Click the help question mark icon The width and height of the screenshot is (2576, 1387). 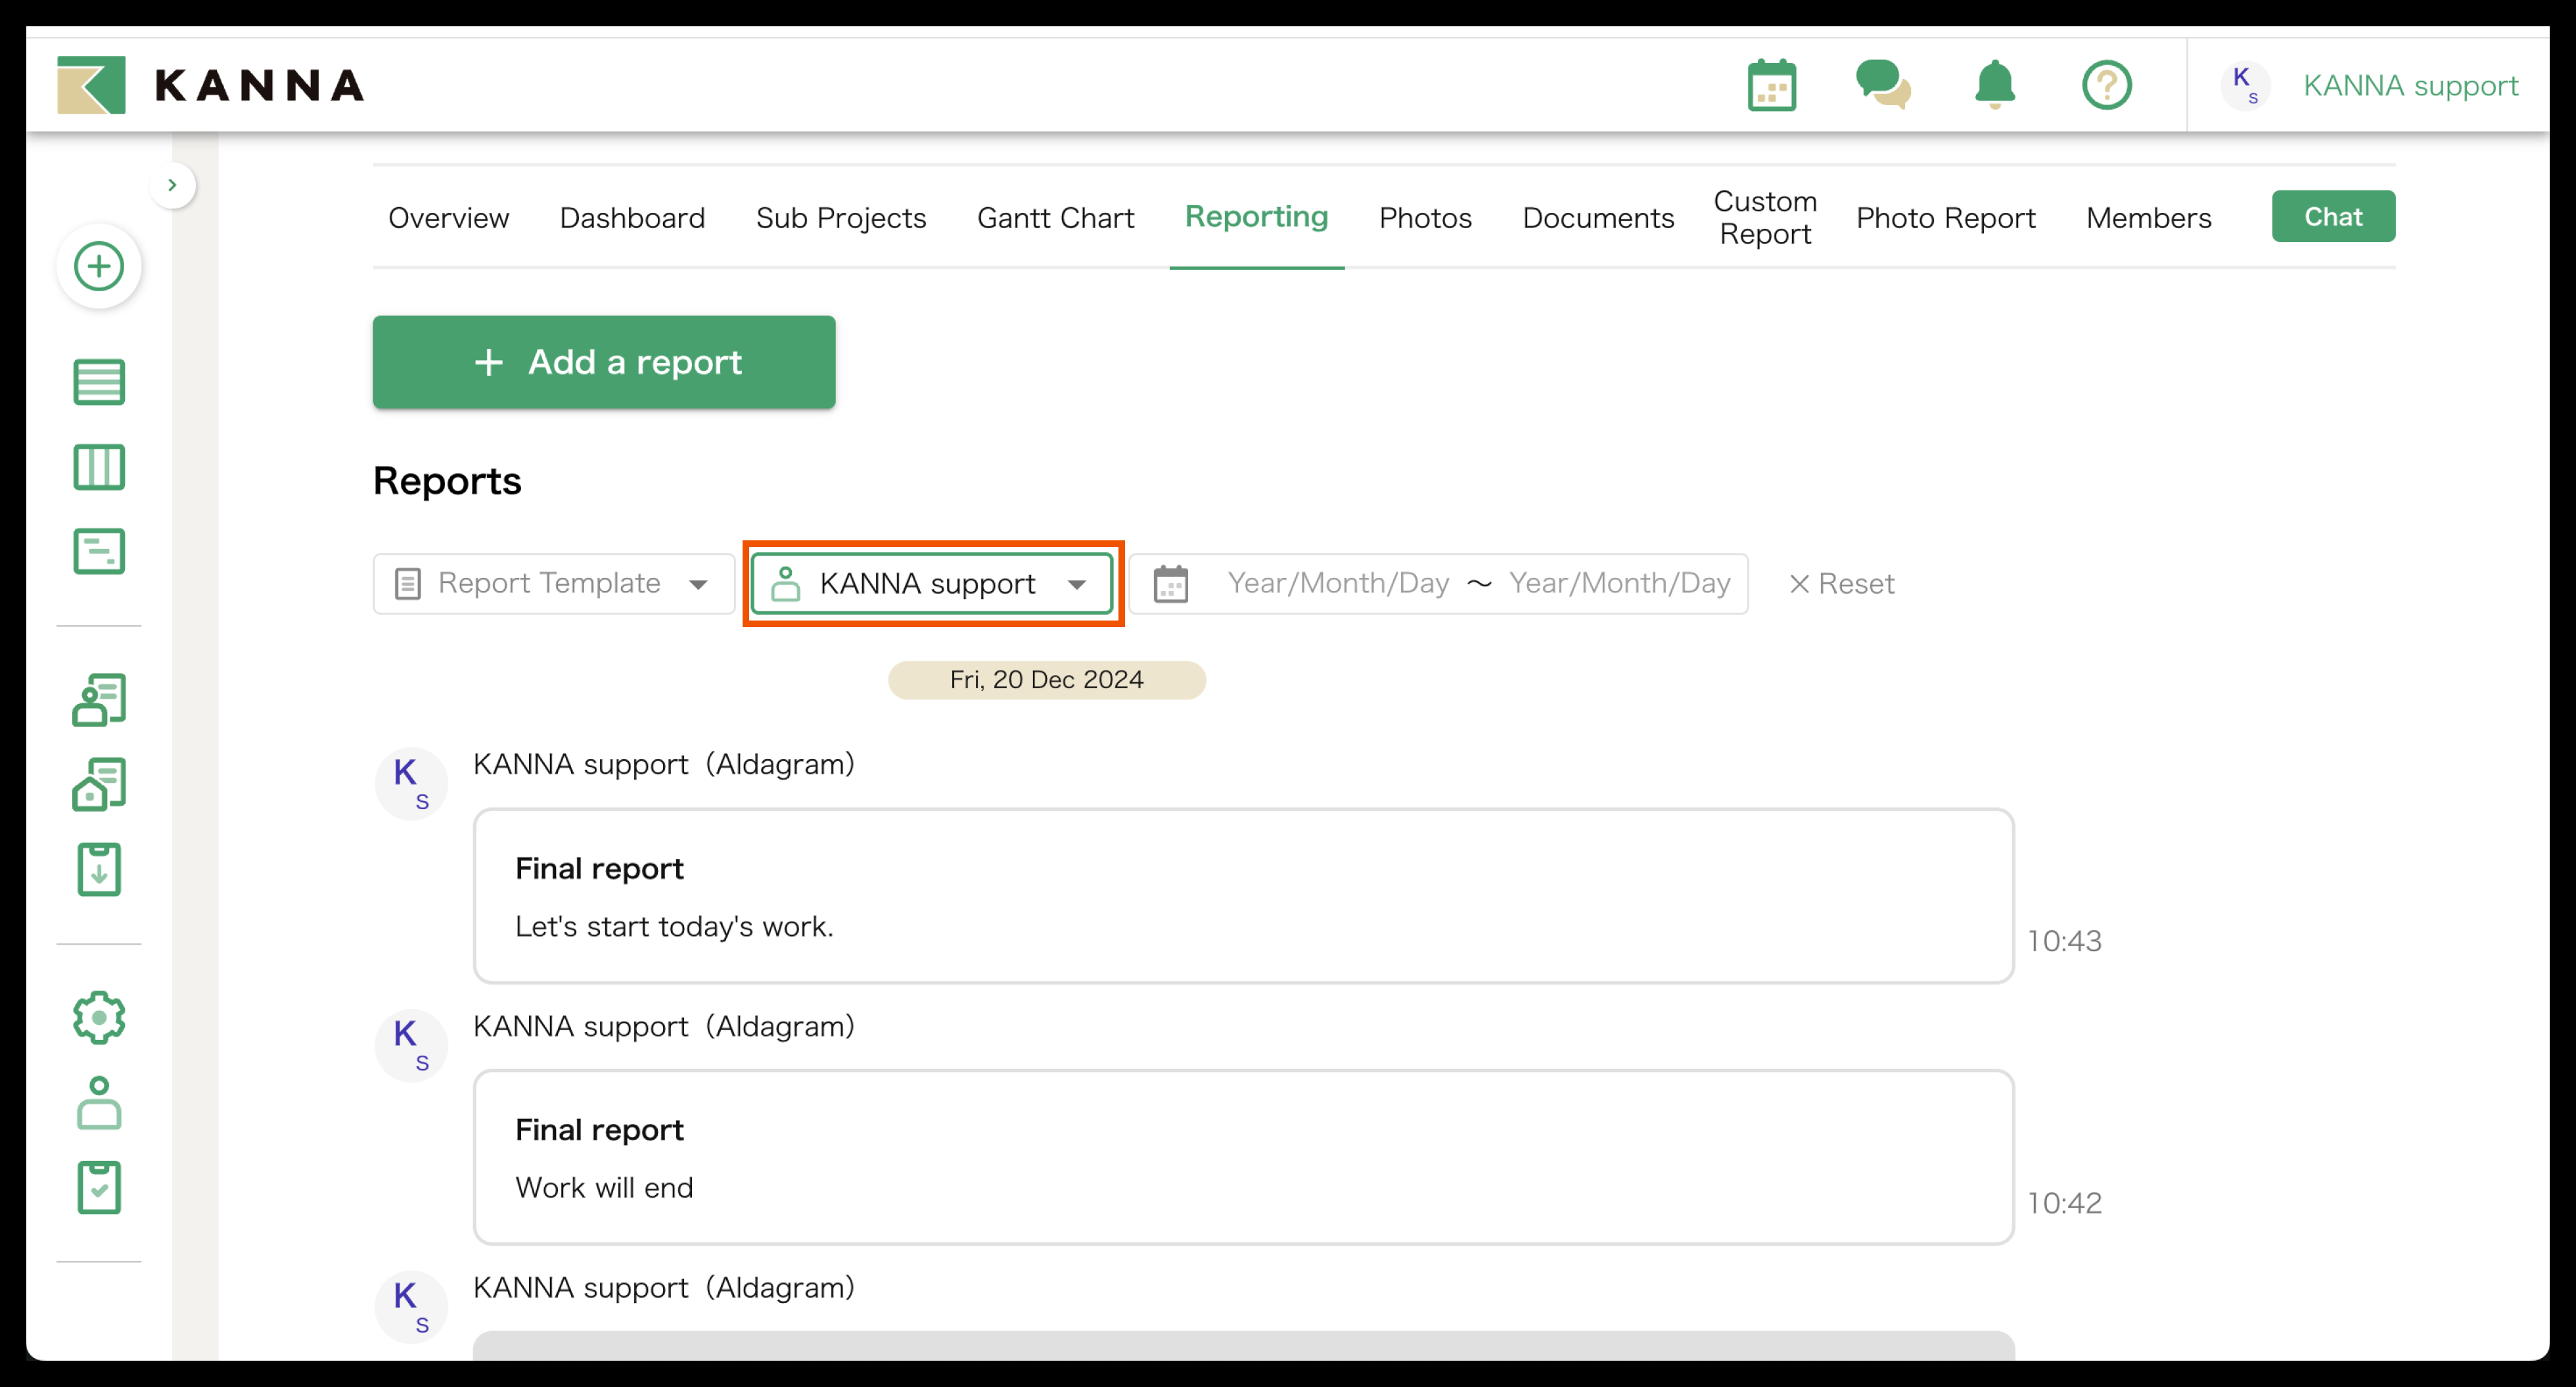click(2106, 86)
